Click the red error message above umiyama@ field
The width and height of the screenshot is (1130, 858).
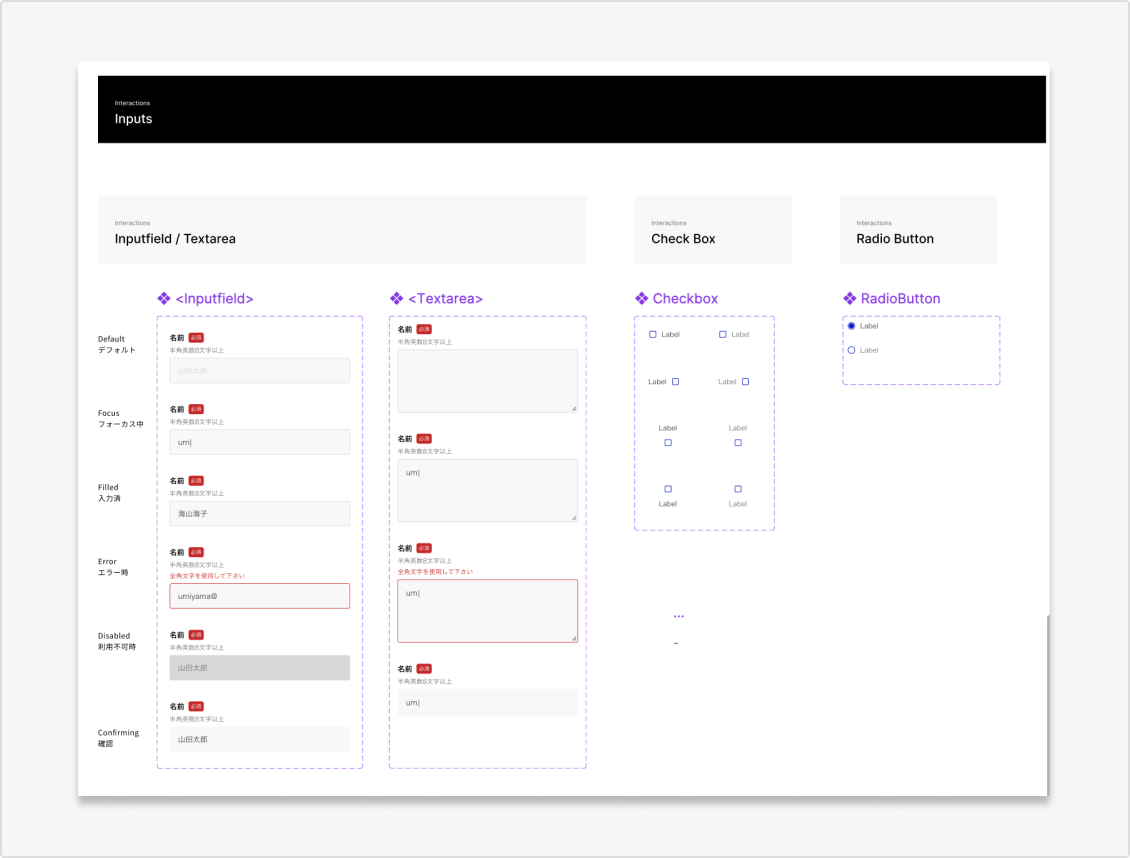point(208,576)
